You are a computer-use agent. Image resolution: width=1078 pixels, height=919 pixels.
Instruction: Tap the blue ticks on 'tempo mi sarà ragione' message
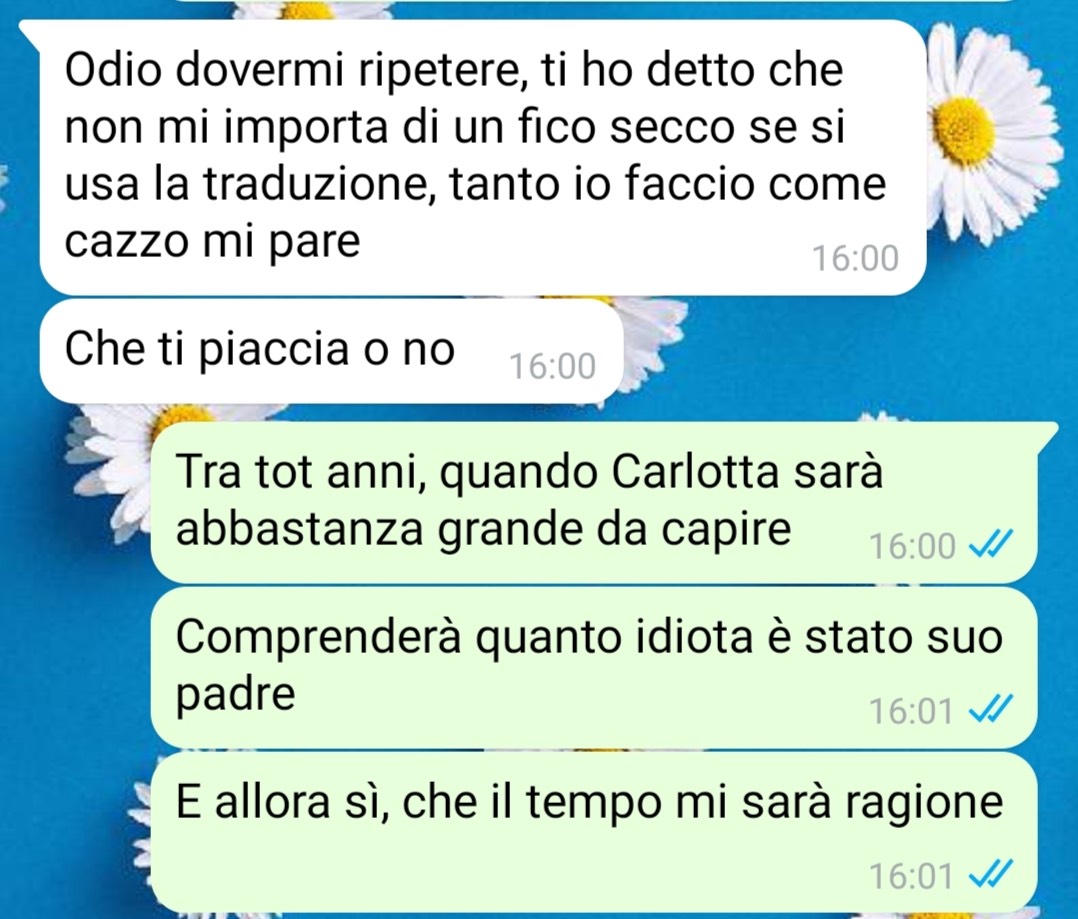click(990, 874)
